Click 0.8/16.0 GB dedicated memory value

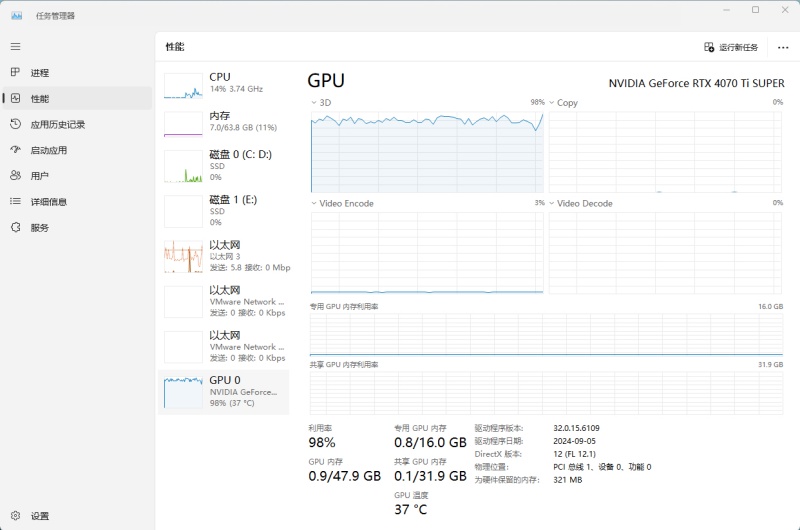[430, 442]
